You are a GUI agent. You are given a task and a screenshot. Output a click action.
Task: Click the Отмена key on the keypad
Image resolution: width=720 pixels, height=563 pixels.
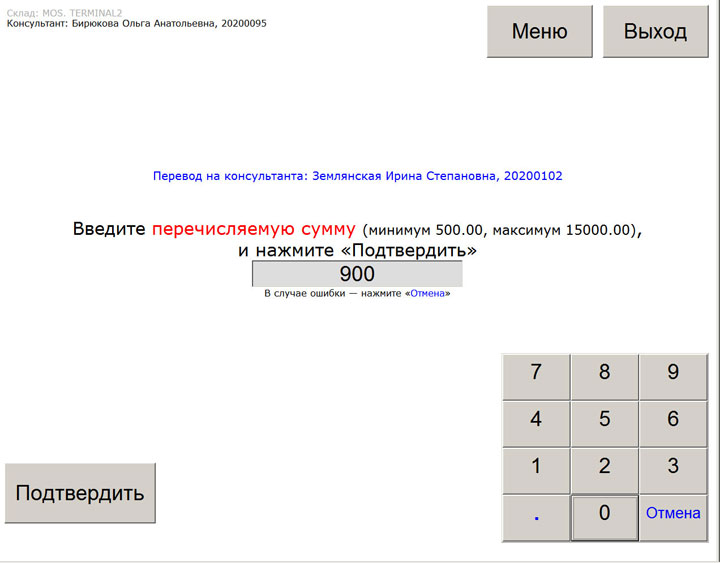[673, 518]
